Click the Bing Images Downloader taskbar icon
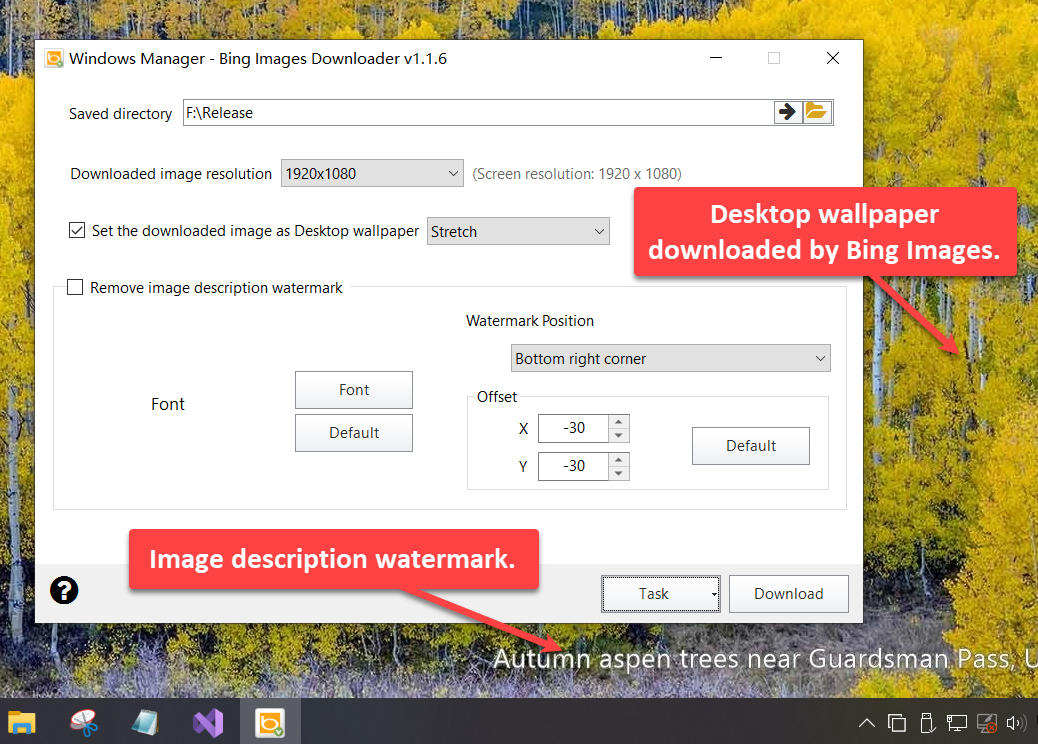Viewport: 1038px width, 744px height. tap(270, 723)
